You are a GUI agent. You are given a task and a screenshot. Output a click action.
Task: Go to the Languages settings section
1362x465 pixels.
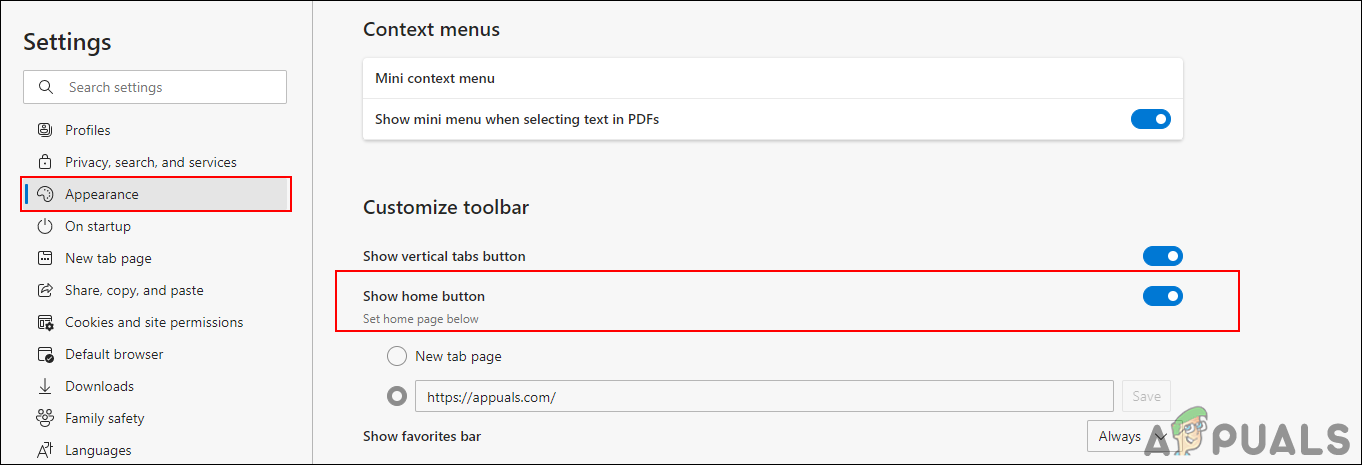pos(98,450)
